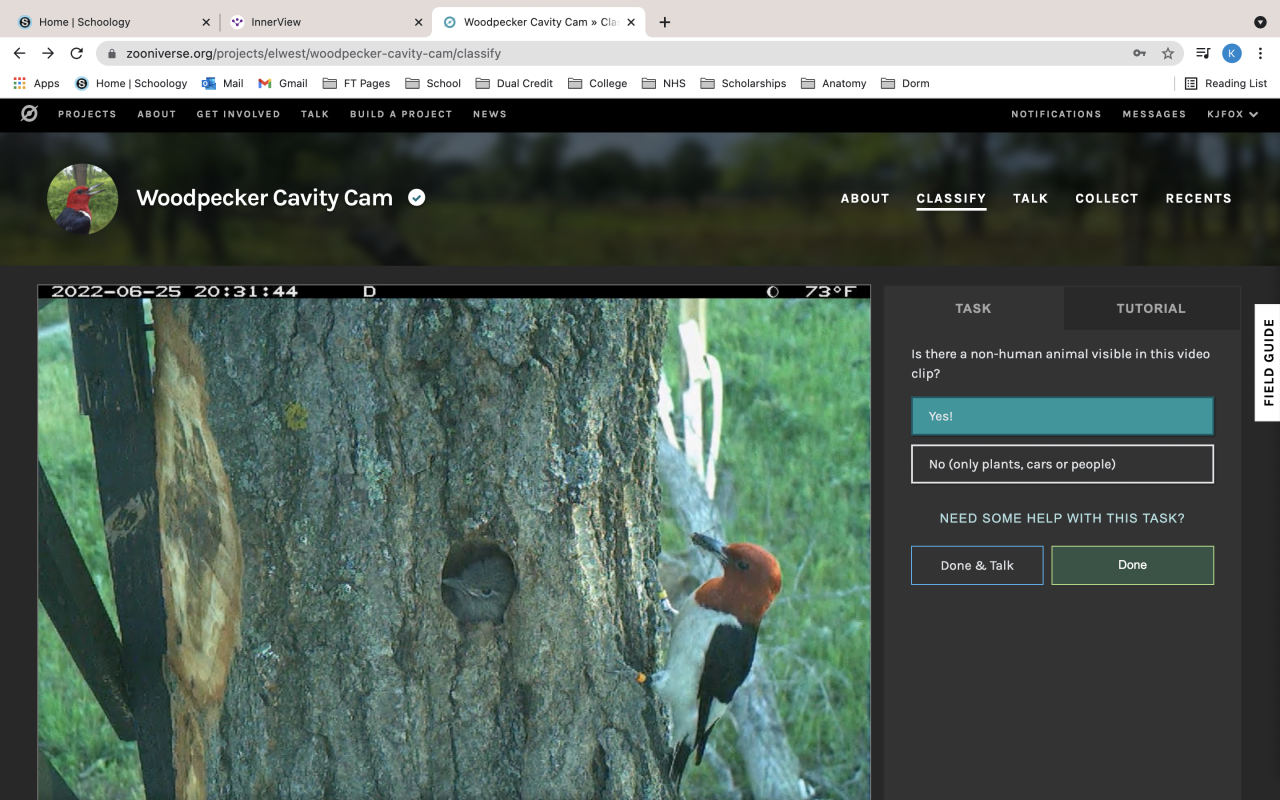Click the Done & Talk button
The width and height of the screenshot is (1280, 800).
(x=977, y=565)
